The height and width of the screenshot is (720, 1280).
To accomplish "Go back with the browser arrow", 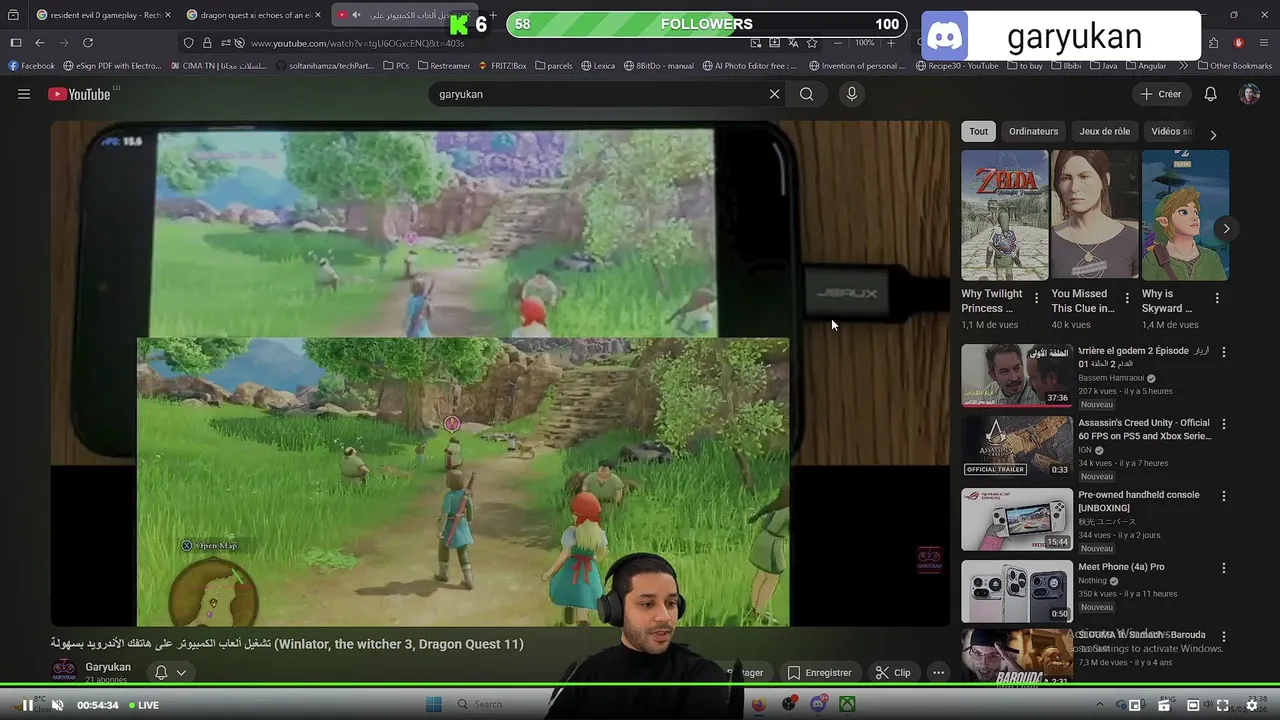I will tap(39, 43).
